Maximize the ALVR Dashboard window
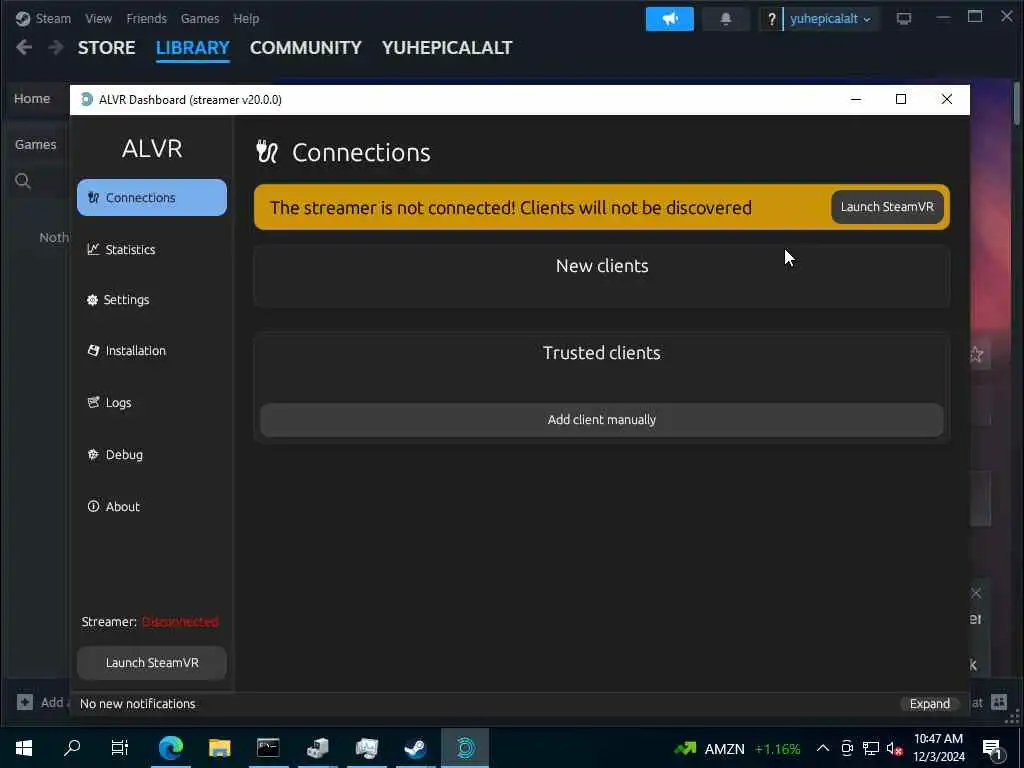Image resolution: width=1024 pixels, height=768 pixels. (x=901, y=99)
